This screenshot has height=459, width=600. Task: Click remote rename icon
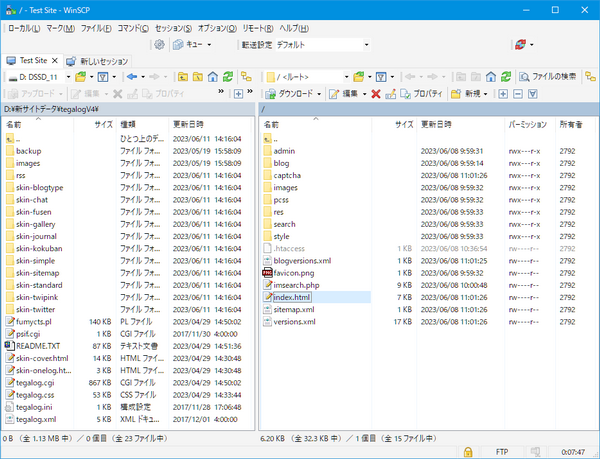click(390, 94)
